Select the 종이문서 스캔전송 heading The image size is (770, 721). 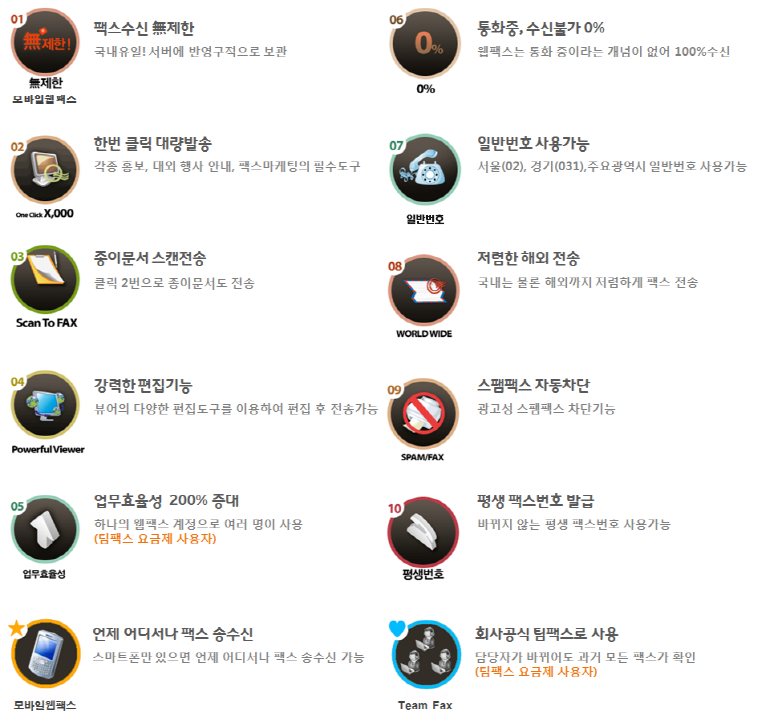click(x=150, y=258)
